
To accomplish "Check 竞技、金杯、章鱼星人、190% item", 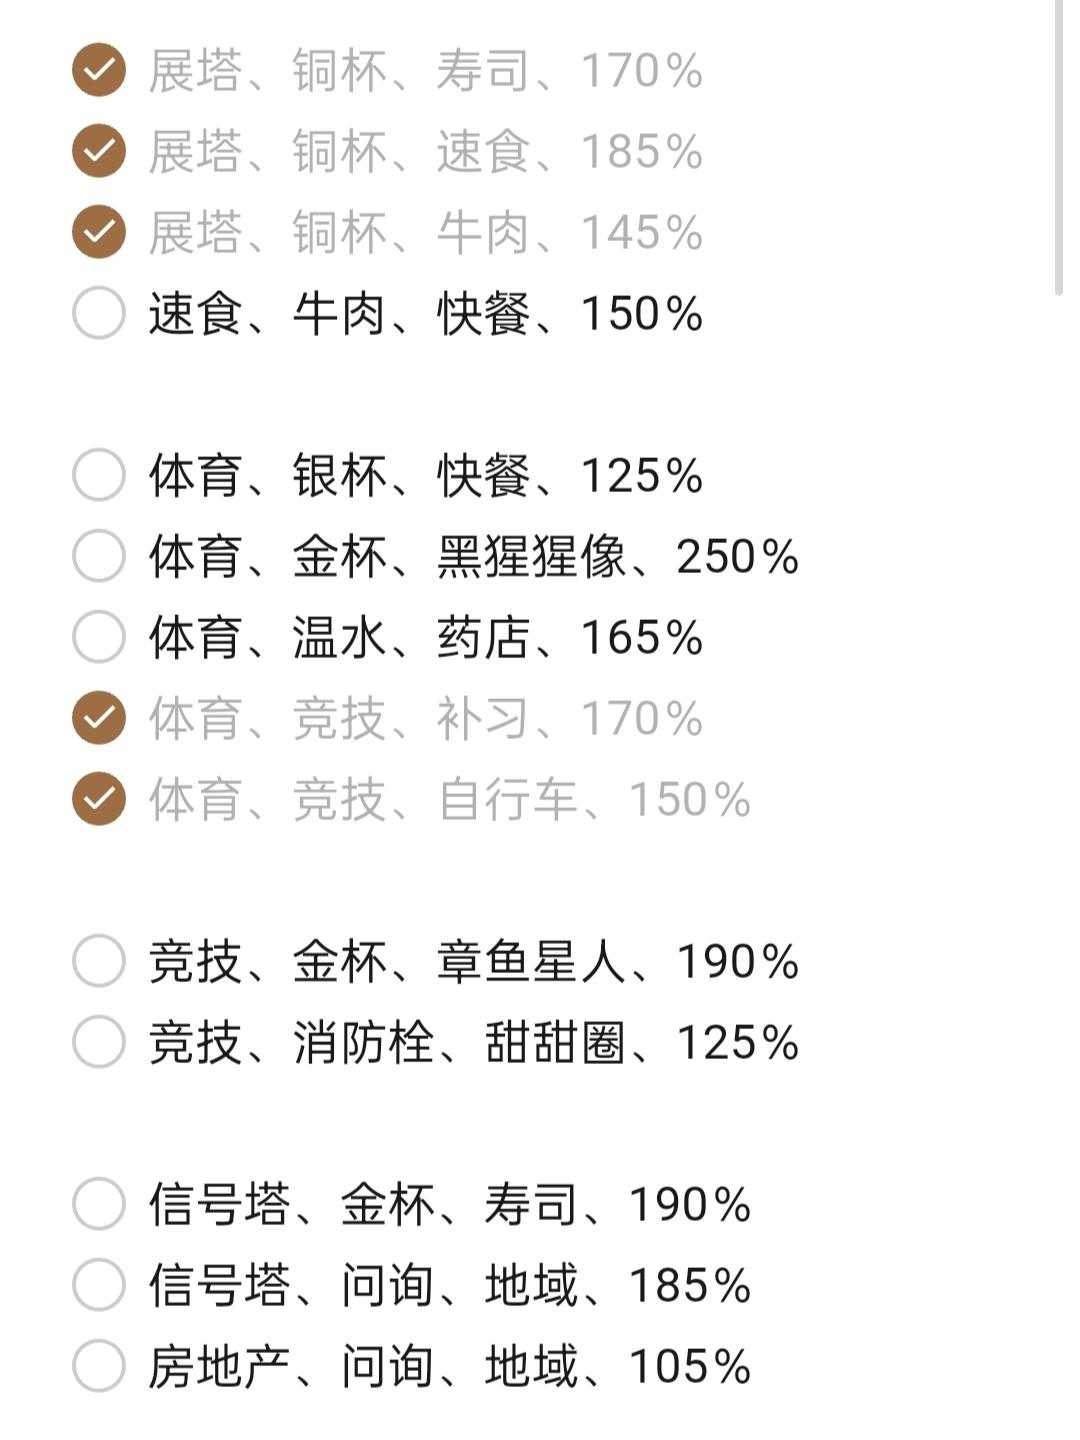I will point(99,961).
